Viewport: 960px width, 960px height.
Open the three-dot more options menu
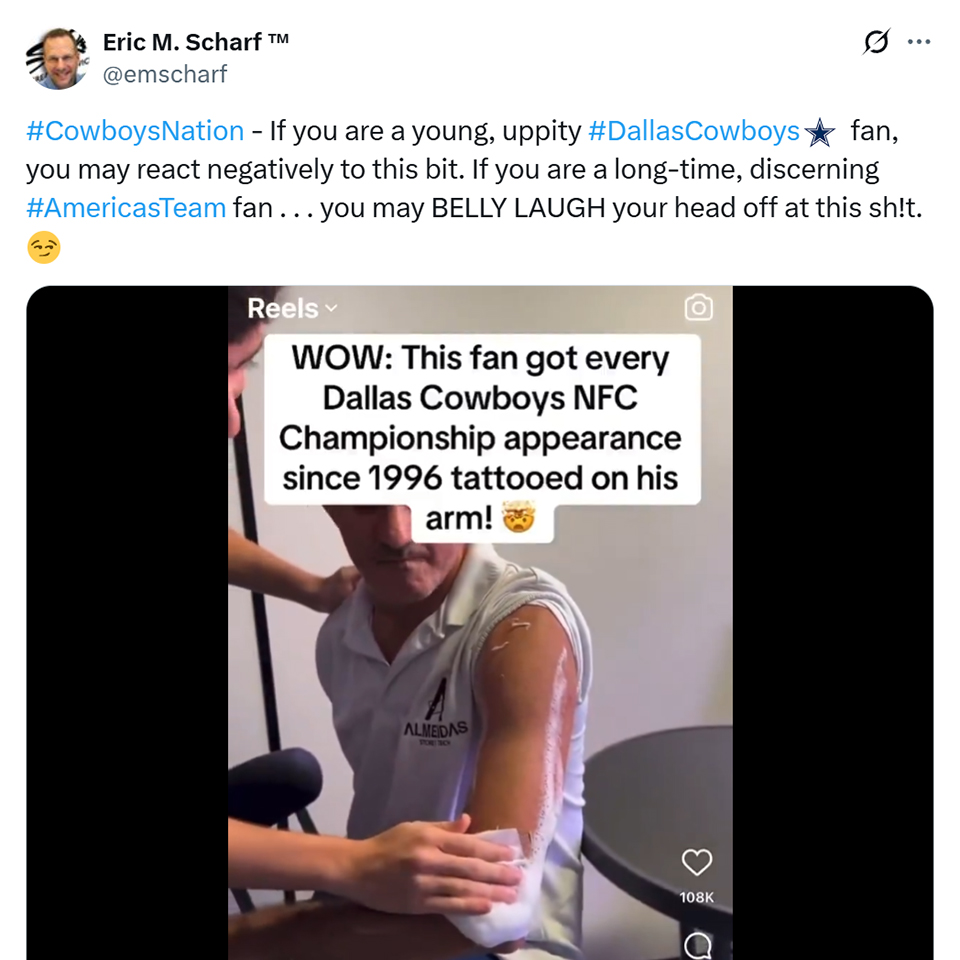tap(918, 42)
